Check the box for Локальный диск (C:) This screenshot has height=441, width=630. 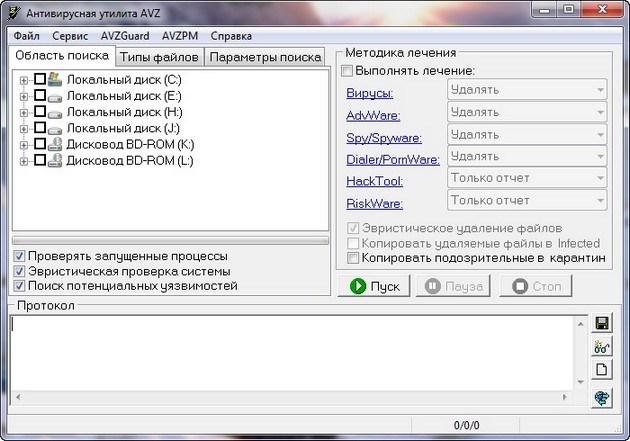(x=40, y=79)
